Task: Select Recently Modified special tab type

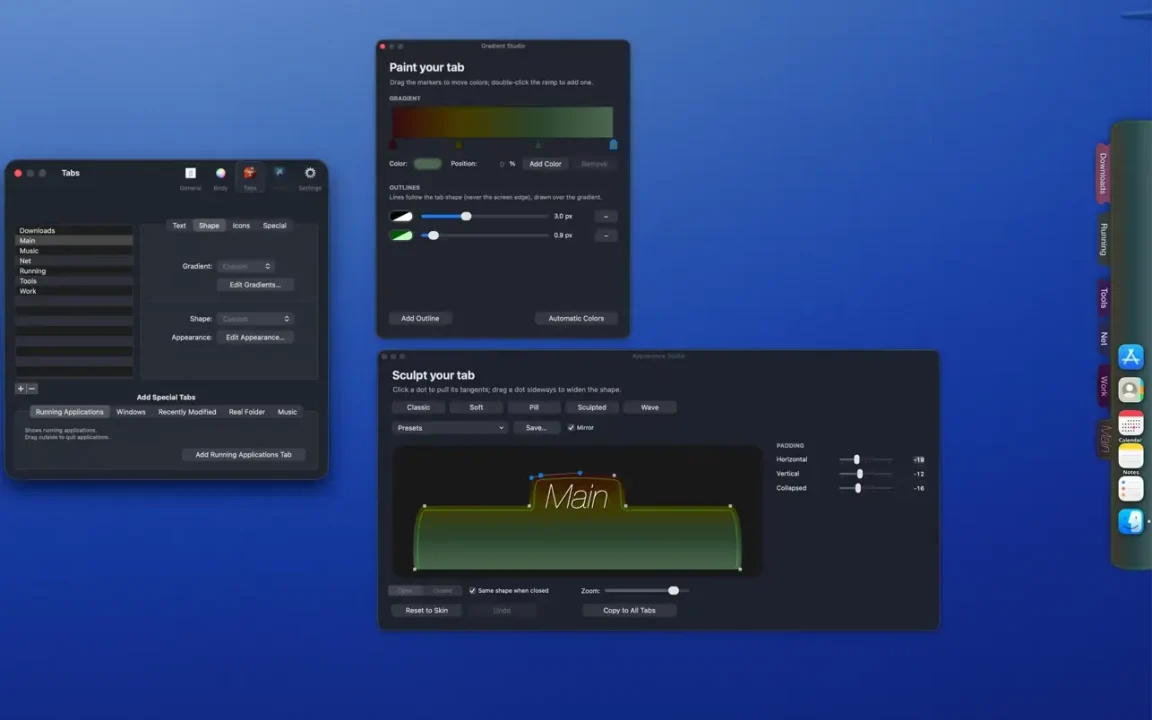Action: pyautogui.click(x=187, y=412)
